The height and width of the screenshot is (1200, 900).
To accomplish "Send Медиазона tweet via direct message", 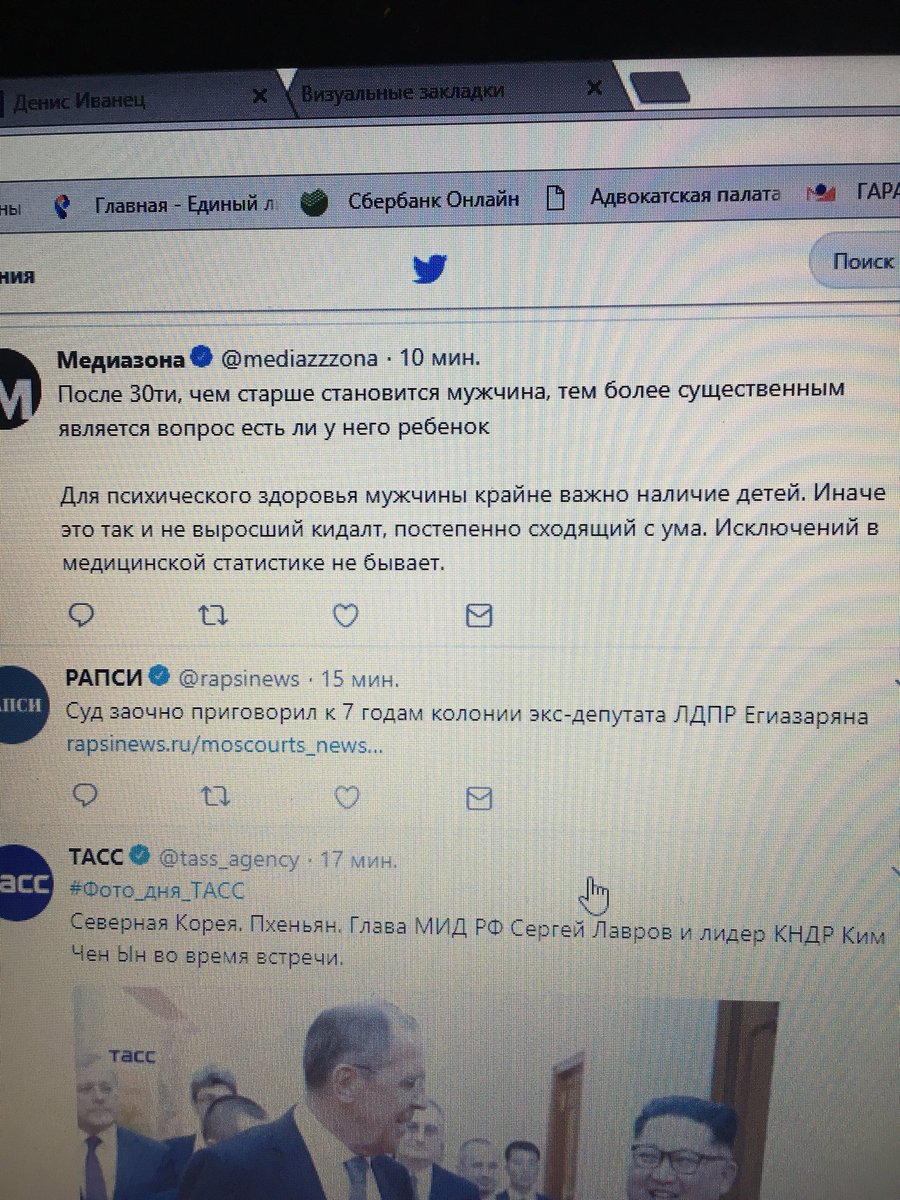I will pyautogui.click(x=479, y=616).
